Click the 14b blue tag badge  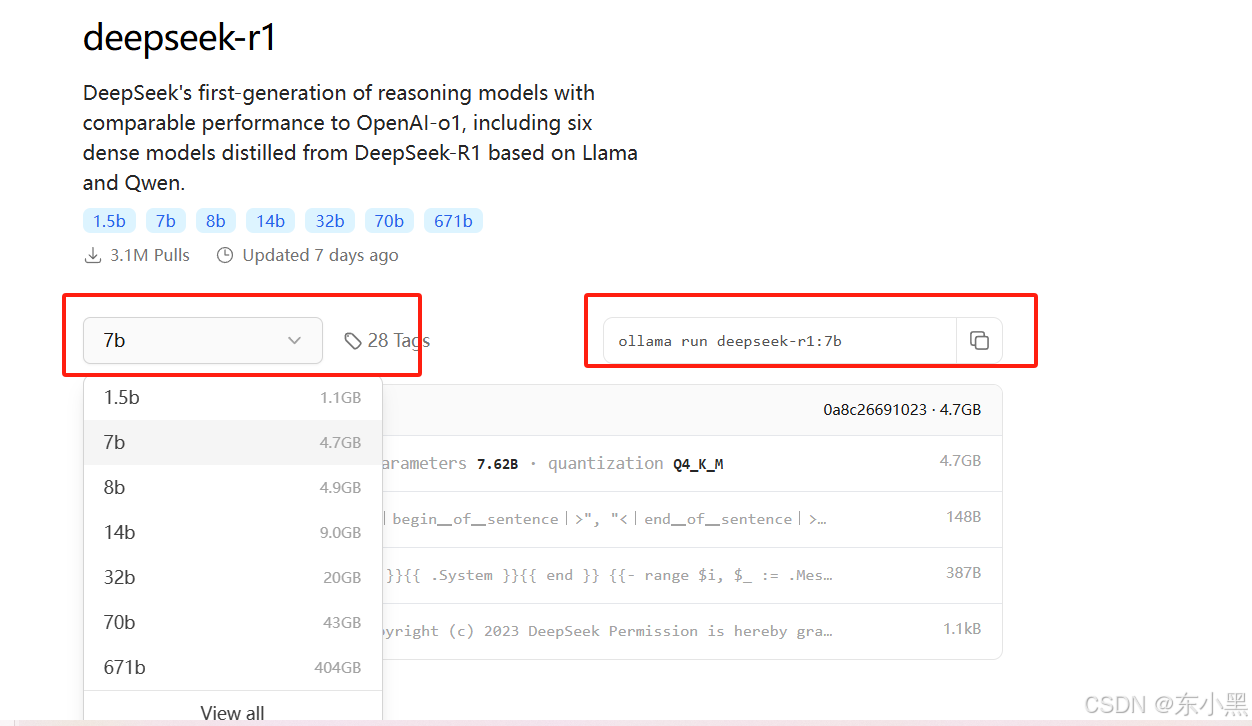coord(270,221)
